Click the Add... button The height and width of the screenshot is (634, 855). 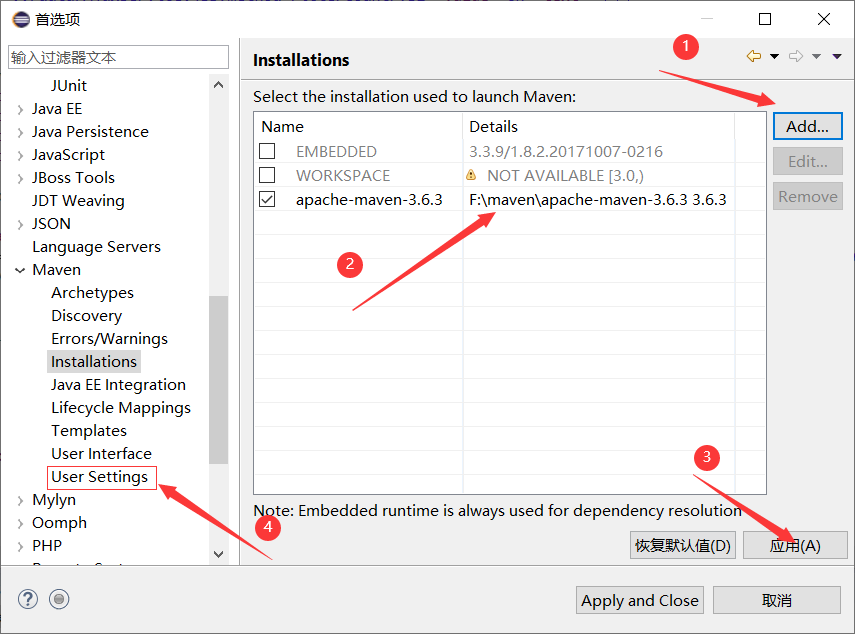point(807,126)
